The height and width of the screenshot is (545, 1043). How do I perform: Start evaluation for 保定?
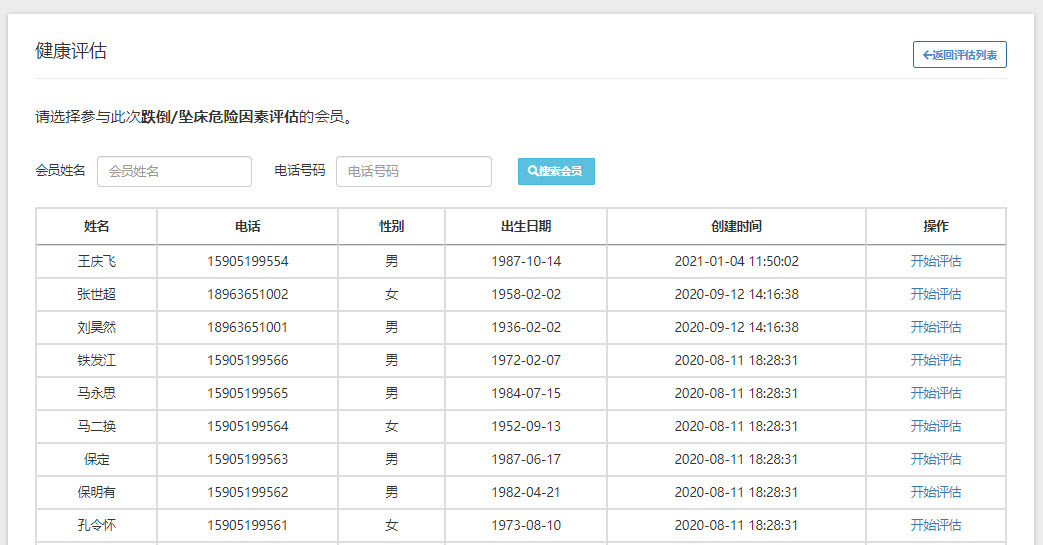coord(935,459)
